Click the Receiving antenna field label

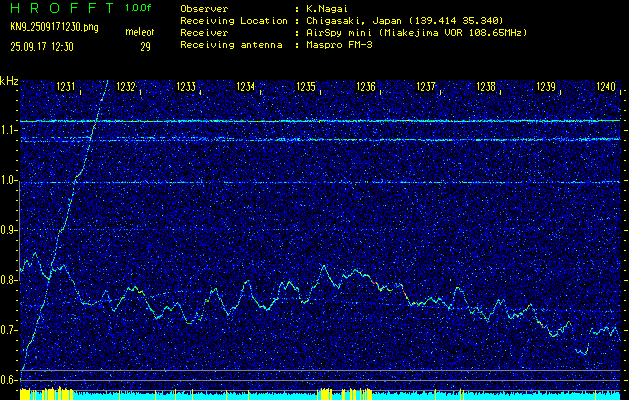pyautogui.click(x=231, y=45)
